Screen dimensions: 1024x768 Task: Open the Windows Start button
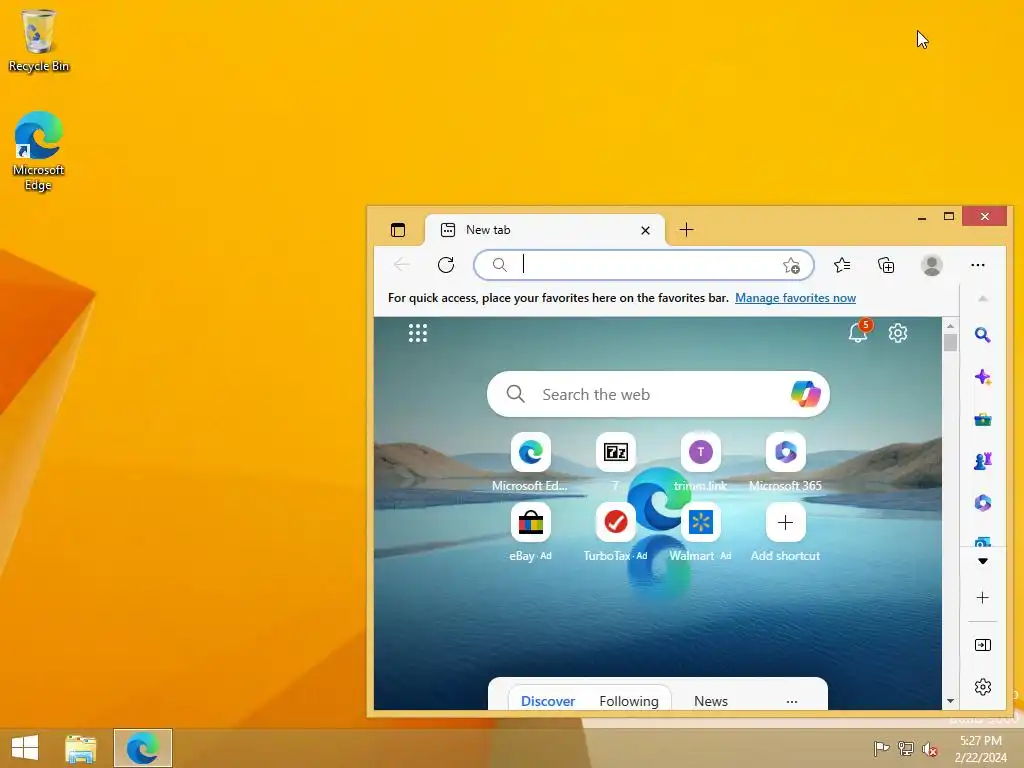(x=25, y=748)
